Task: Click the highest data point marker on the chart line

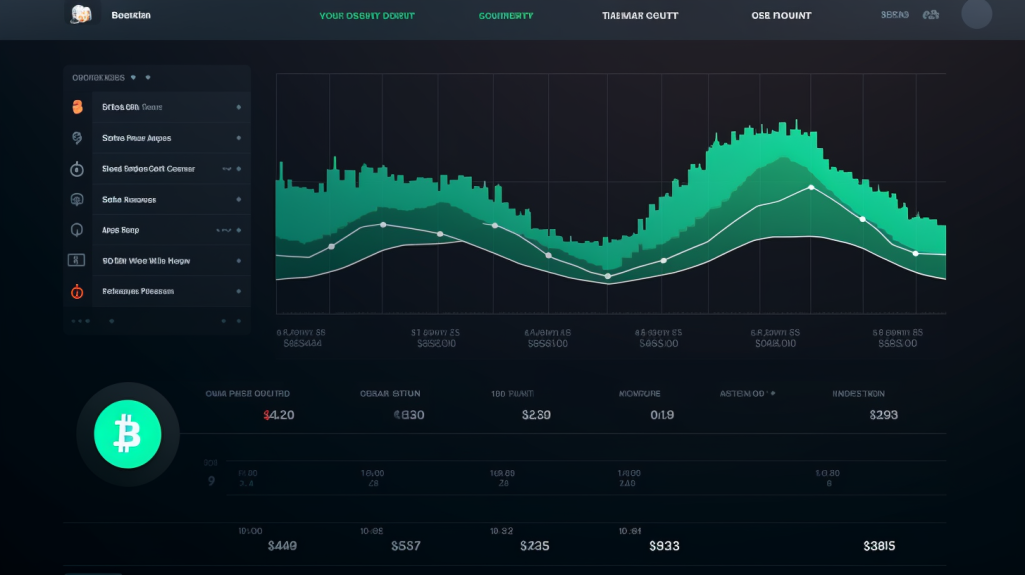Action: click(811, 187)
